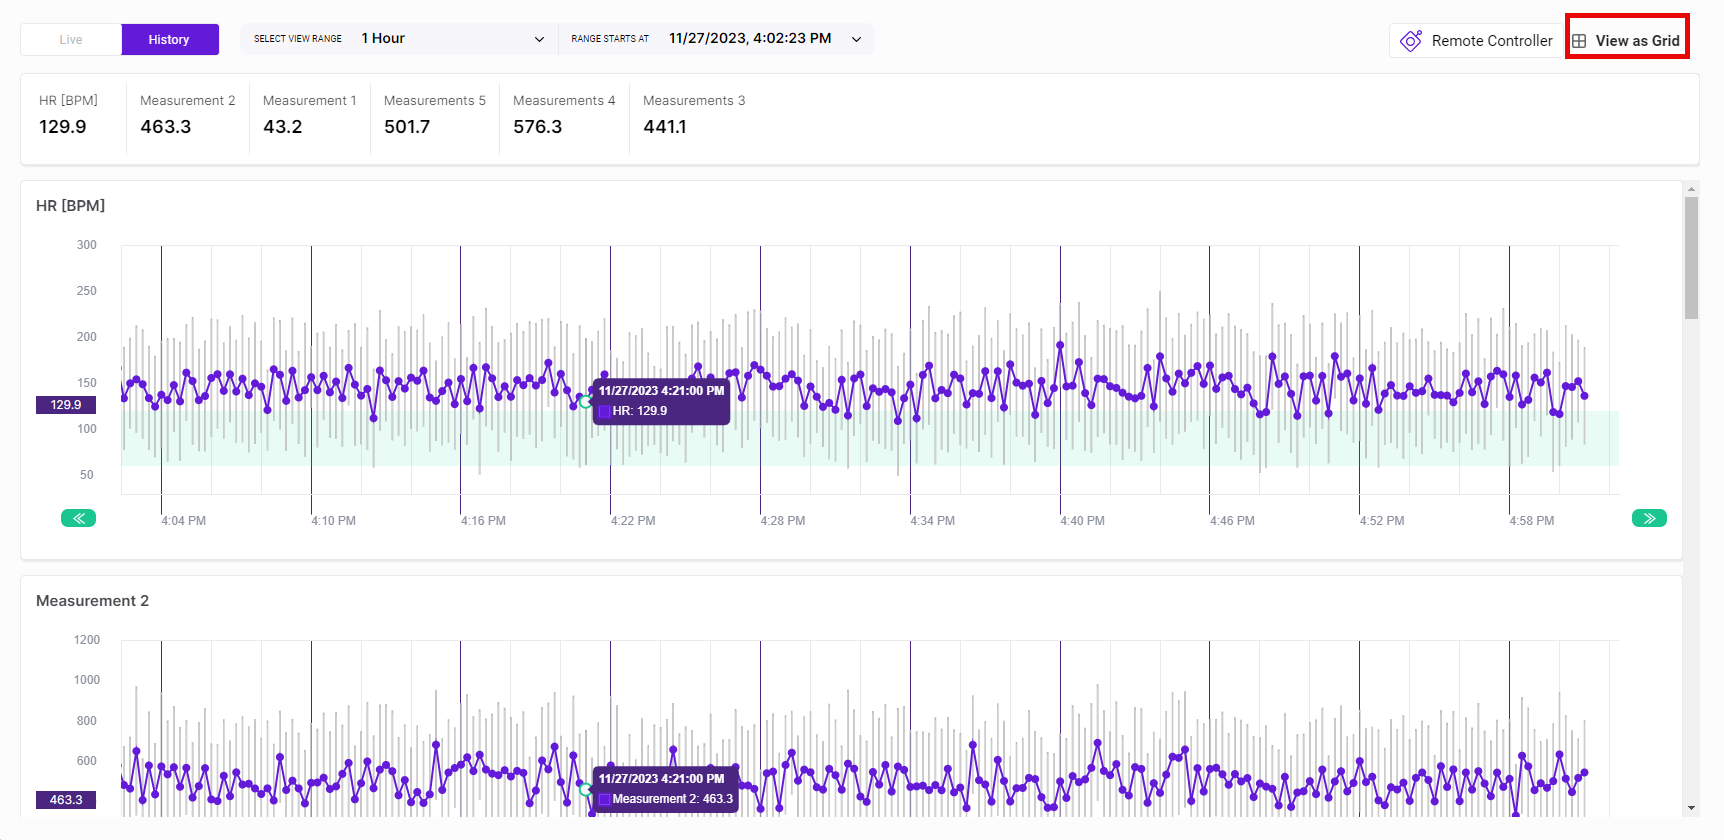Click the highlighted data point on HR chart

pos(585,401)
